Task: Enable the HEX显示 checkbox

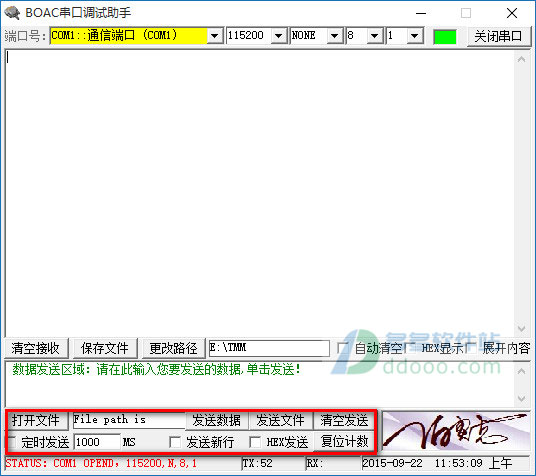Action: (411, 348)
